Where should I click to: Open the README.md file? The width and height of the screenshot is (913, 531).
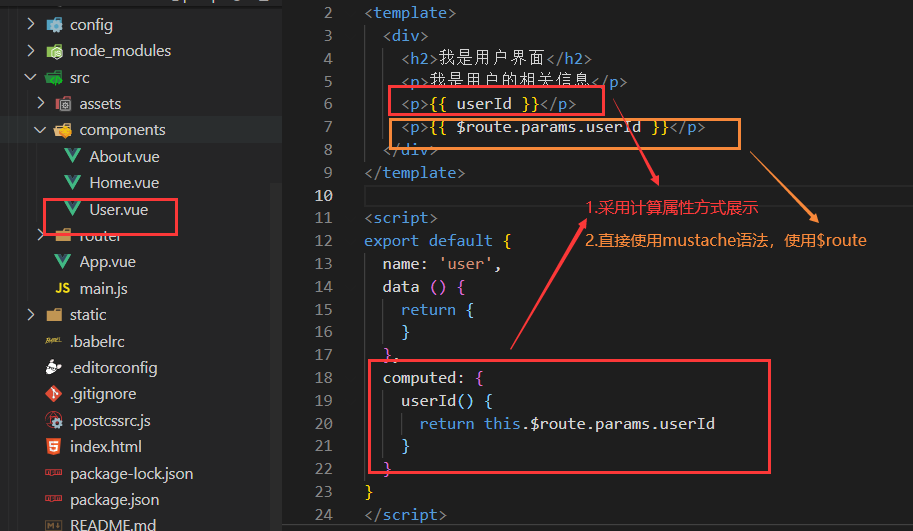click(113, 525)
